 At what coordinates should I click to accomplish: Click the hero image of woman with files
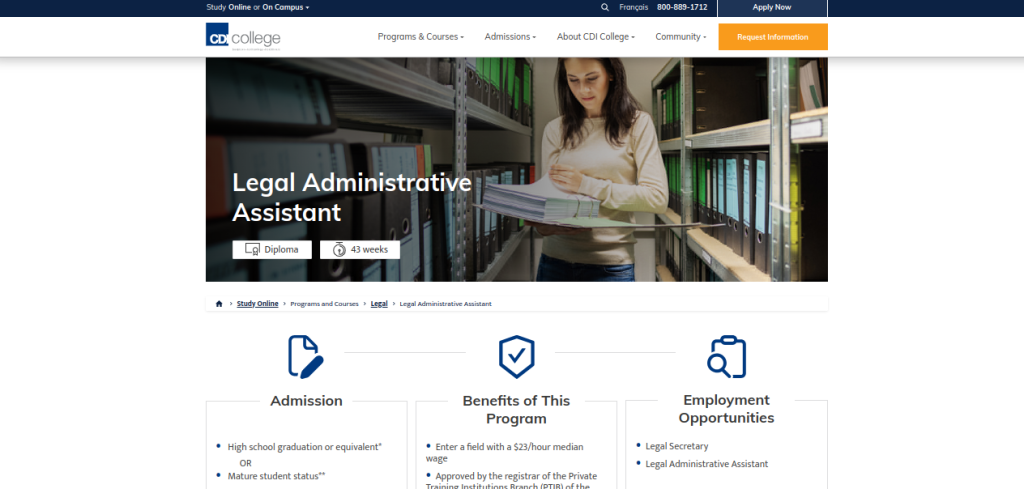pyautogui.click(x=517, y=169)
